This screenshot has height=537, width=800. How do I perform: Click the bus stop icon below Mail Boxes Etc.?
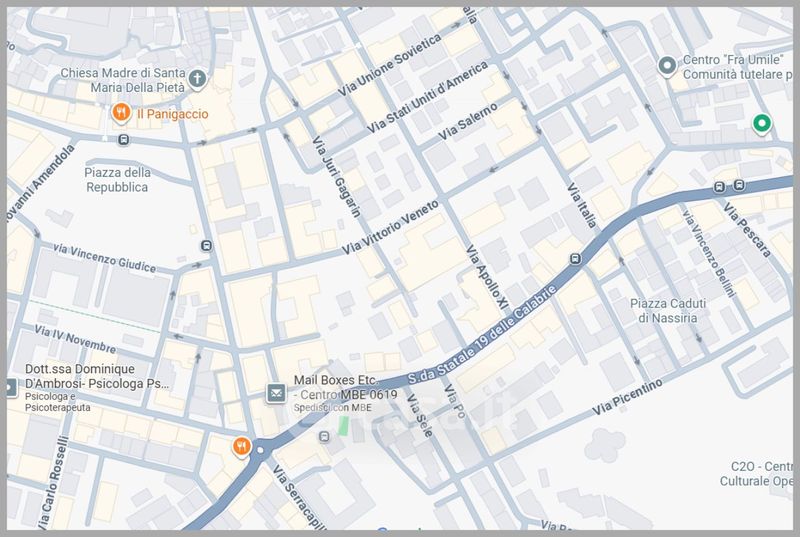[x=324, y=437]
